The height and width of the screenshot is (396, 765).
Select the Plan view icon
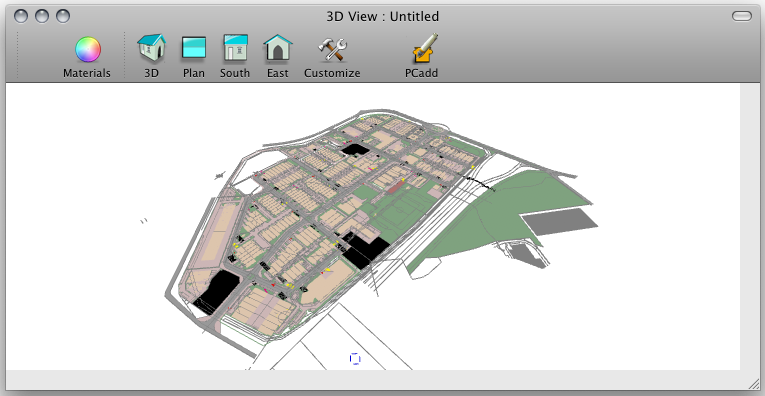(x=194, y=48)
